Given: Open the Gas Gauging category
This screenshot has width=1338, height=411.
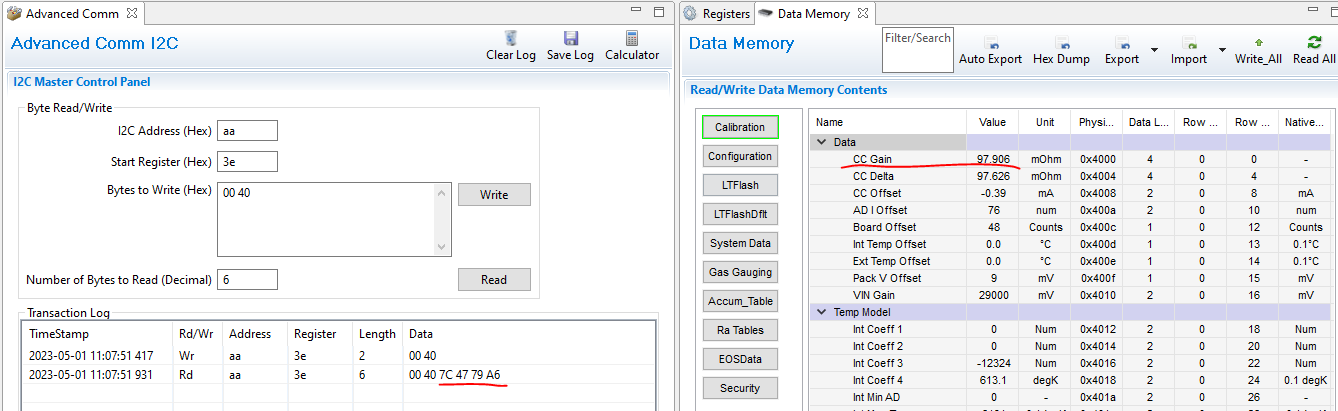Looking at the screenshot, I should click(740, 272).
